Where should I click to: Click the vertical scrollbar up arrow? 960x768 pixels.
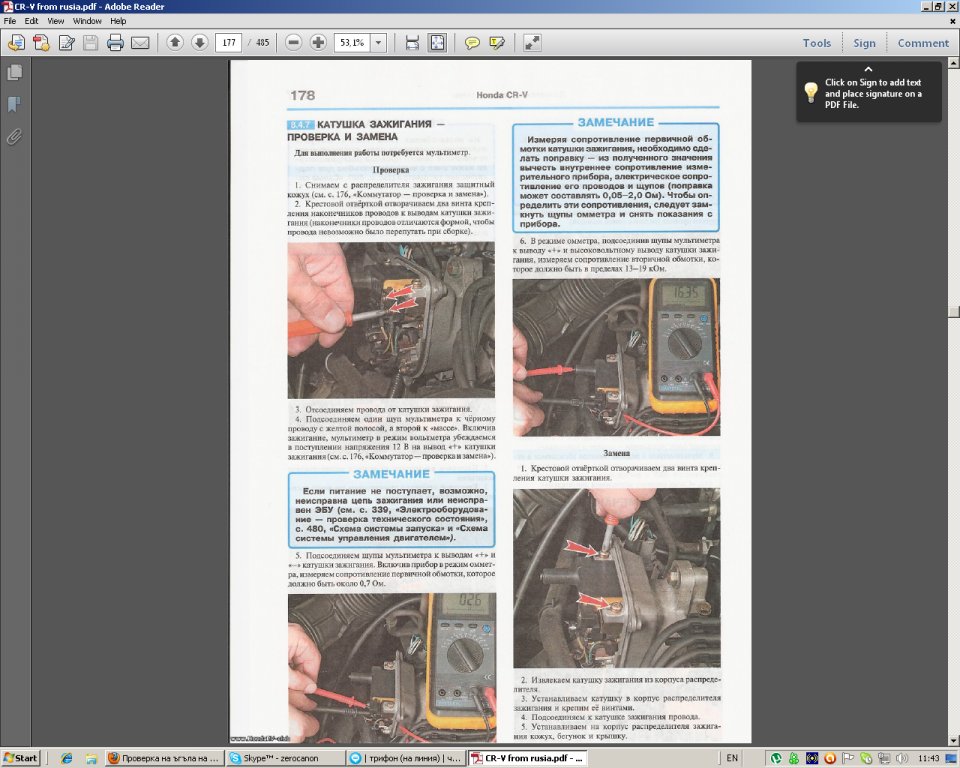pos(953,63)
